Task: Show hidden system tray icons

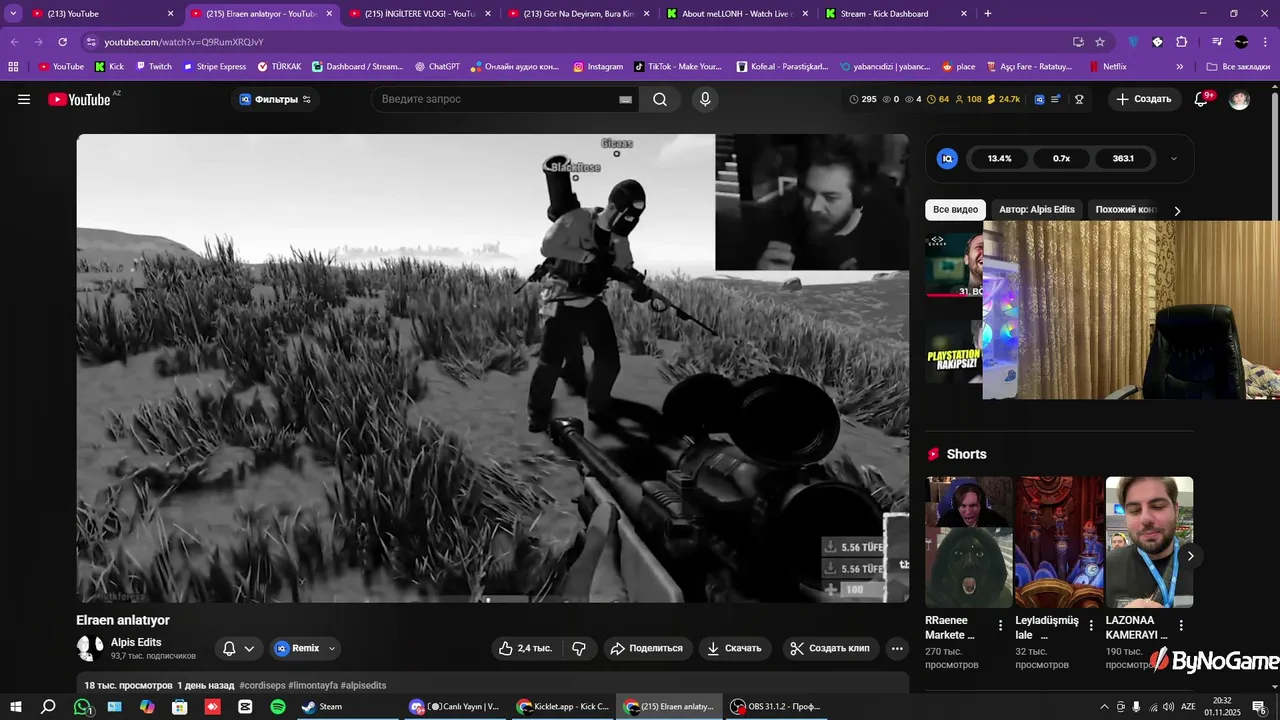Action: 1104,706
